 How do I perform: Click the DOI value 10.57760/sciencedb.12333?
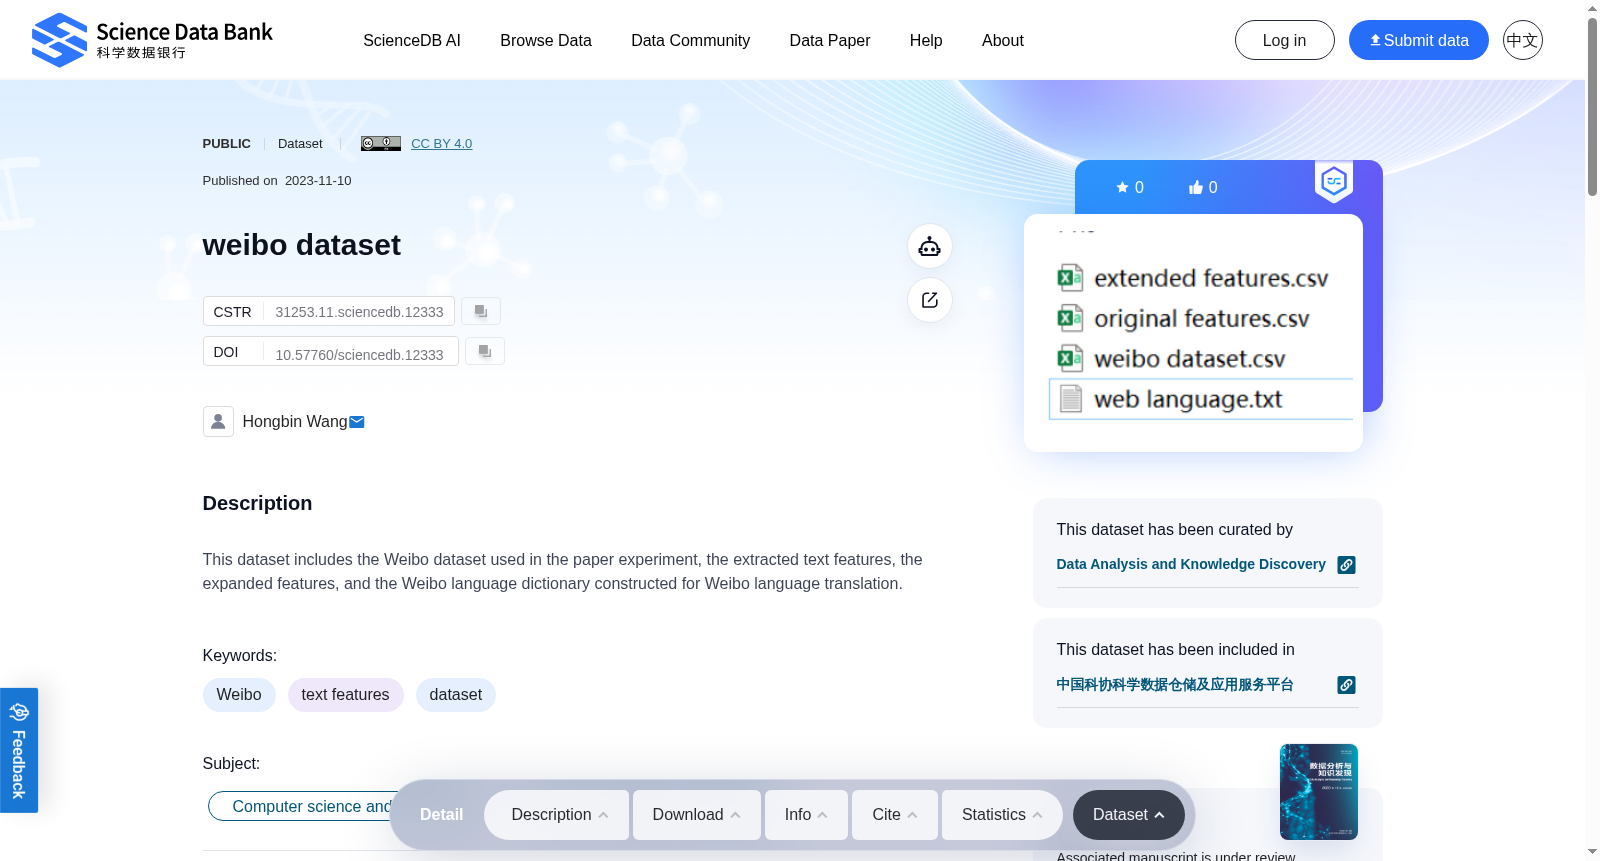tap(360, 354)
